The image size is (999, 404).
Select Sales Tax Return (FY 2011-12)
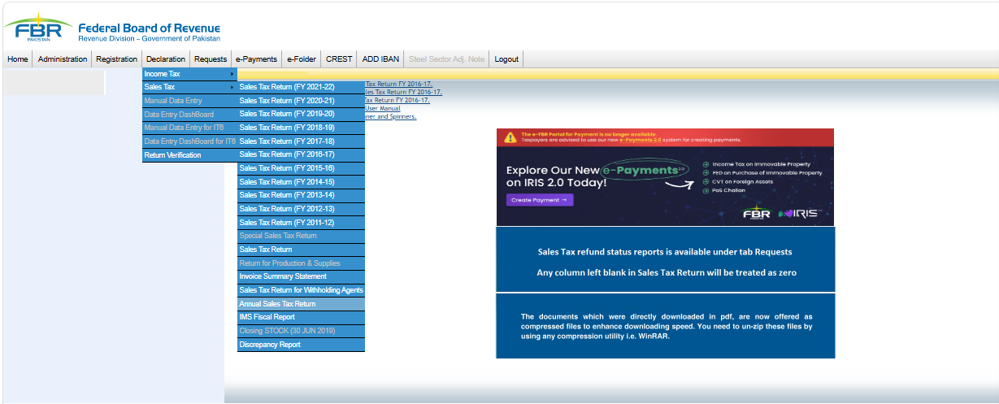click(x=301, y=223)
